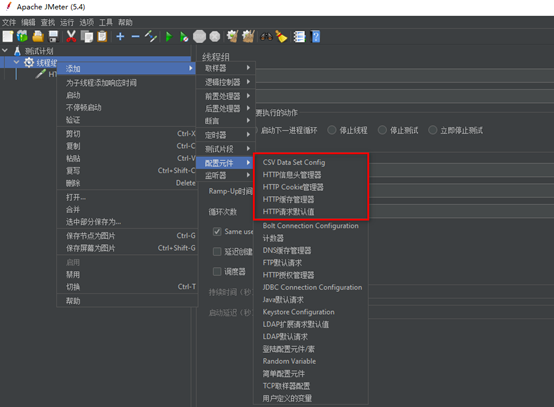Screen dimensions: 554x407
Task: Open the Function helper list icon
Action: [299, 36]
